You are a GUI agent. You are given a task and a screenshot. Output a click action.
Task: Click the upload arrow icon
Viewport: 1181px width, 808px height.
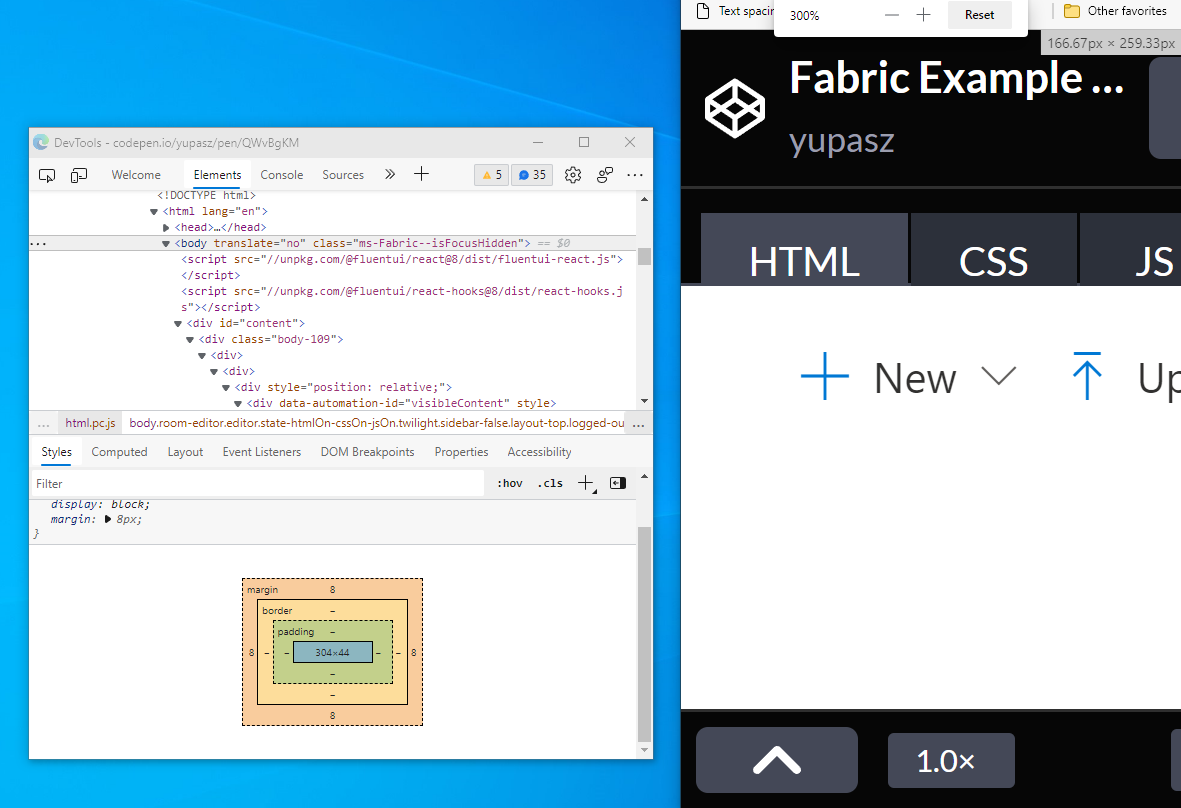pyautogui.click(x=1087, y=376)
